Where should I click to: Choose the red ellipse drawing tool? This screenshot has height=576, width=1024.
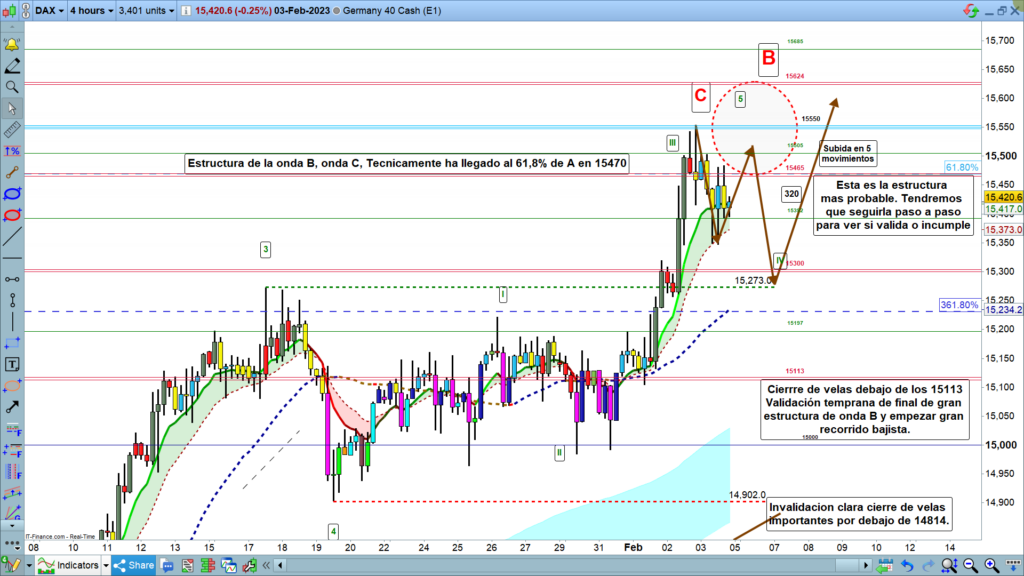point(12,215)
